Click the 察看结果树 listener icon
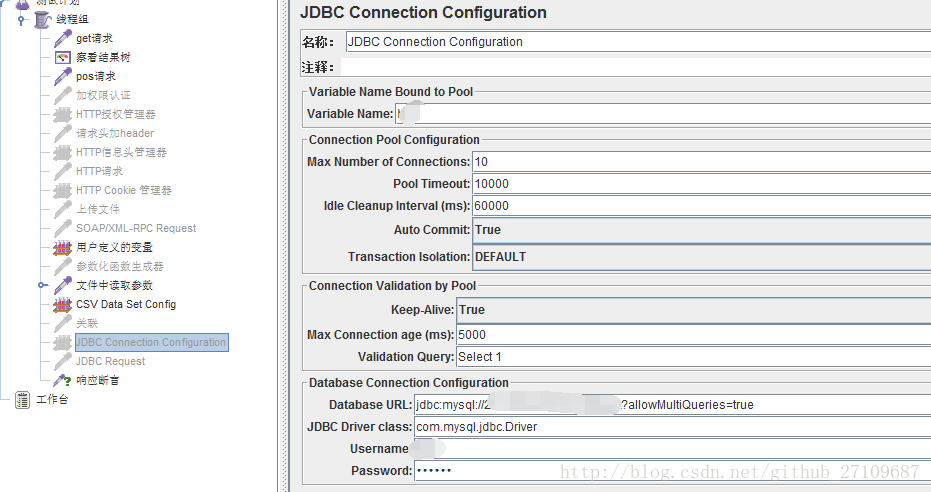 coord(62,57)
